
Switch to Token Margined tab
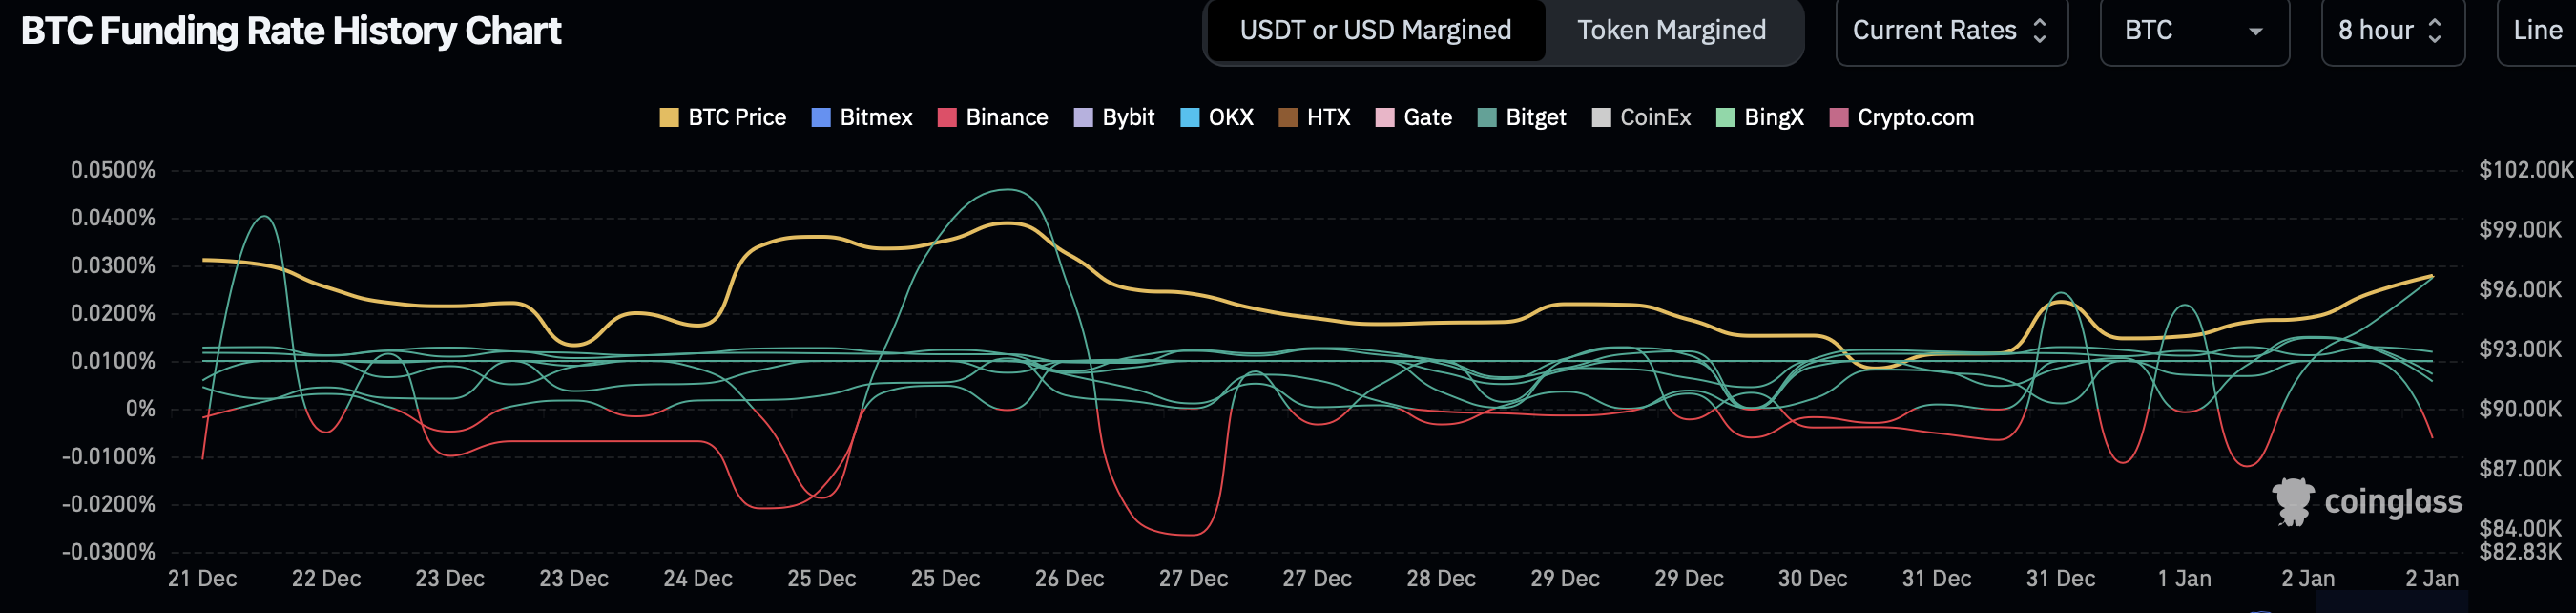[1671, 31]
